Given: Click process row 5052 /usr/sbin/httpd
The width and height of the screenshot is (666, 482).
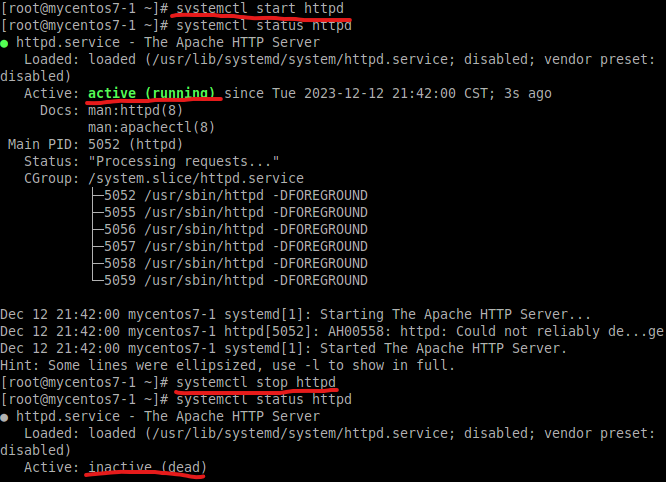Looking at the screenshot, I should [230, 195].
